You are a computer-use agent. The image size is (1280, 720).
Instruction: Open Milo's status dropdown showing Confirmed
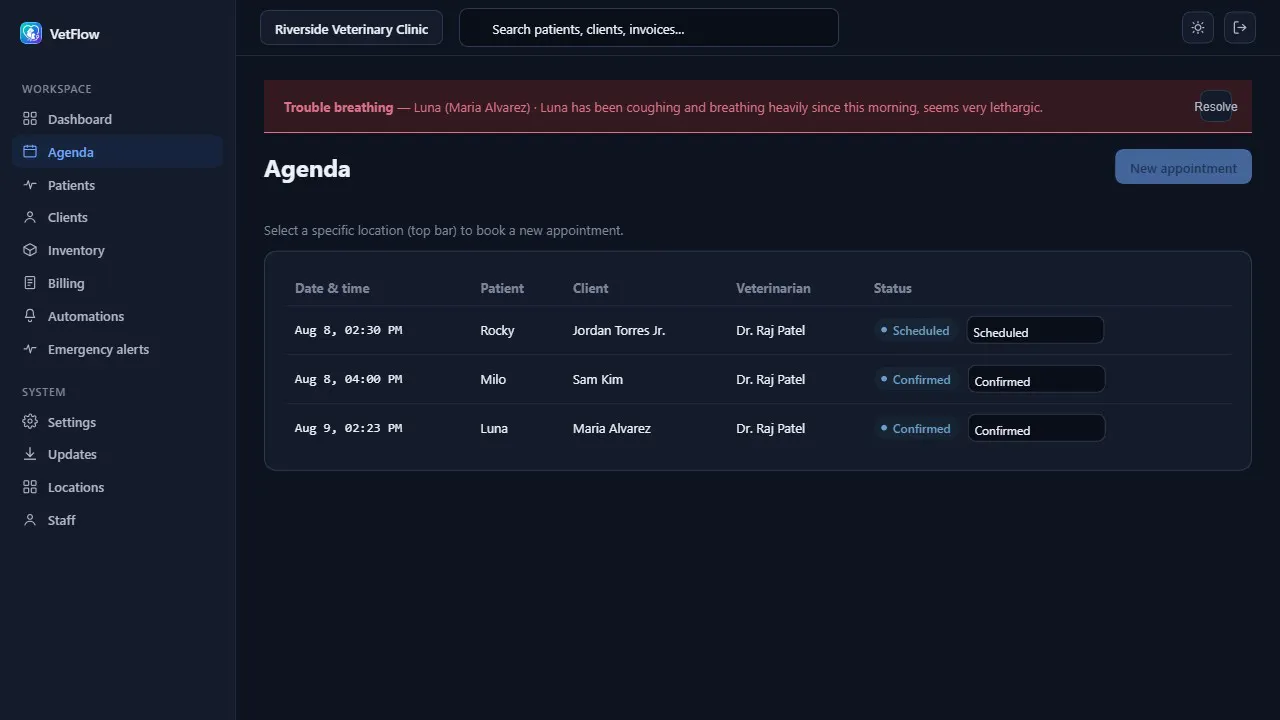[x=1035, y=379]
